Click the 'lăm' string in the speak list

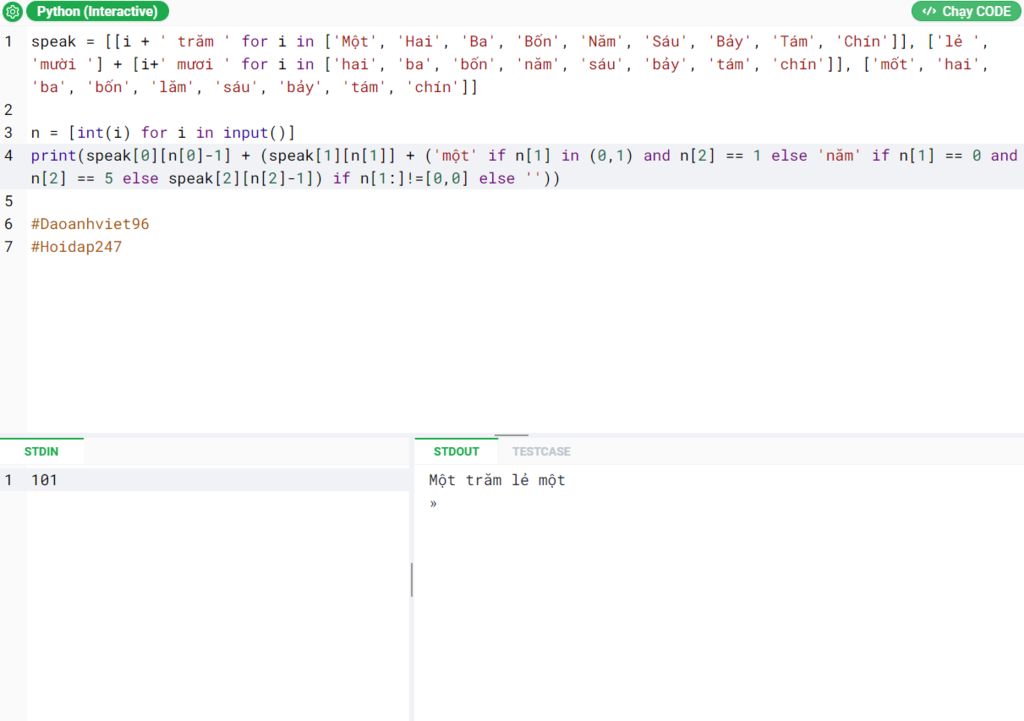click(172, 87)
